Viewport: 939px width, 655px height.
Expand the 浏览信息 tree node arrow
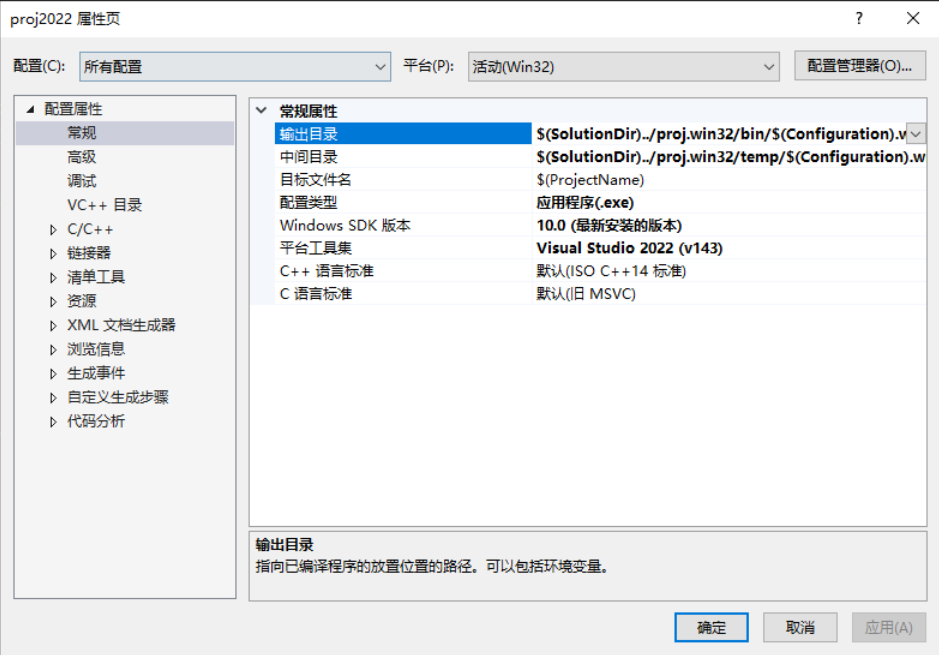coord(53,349)
